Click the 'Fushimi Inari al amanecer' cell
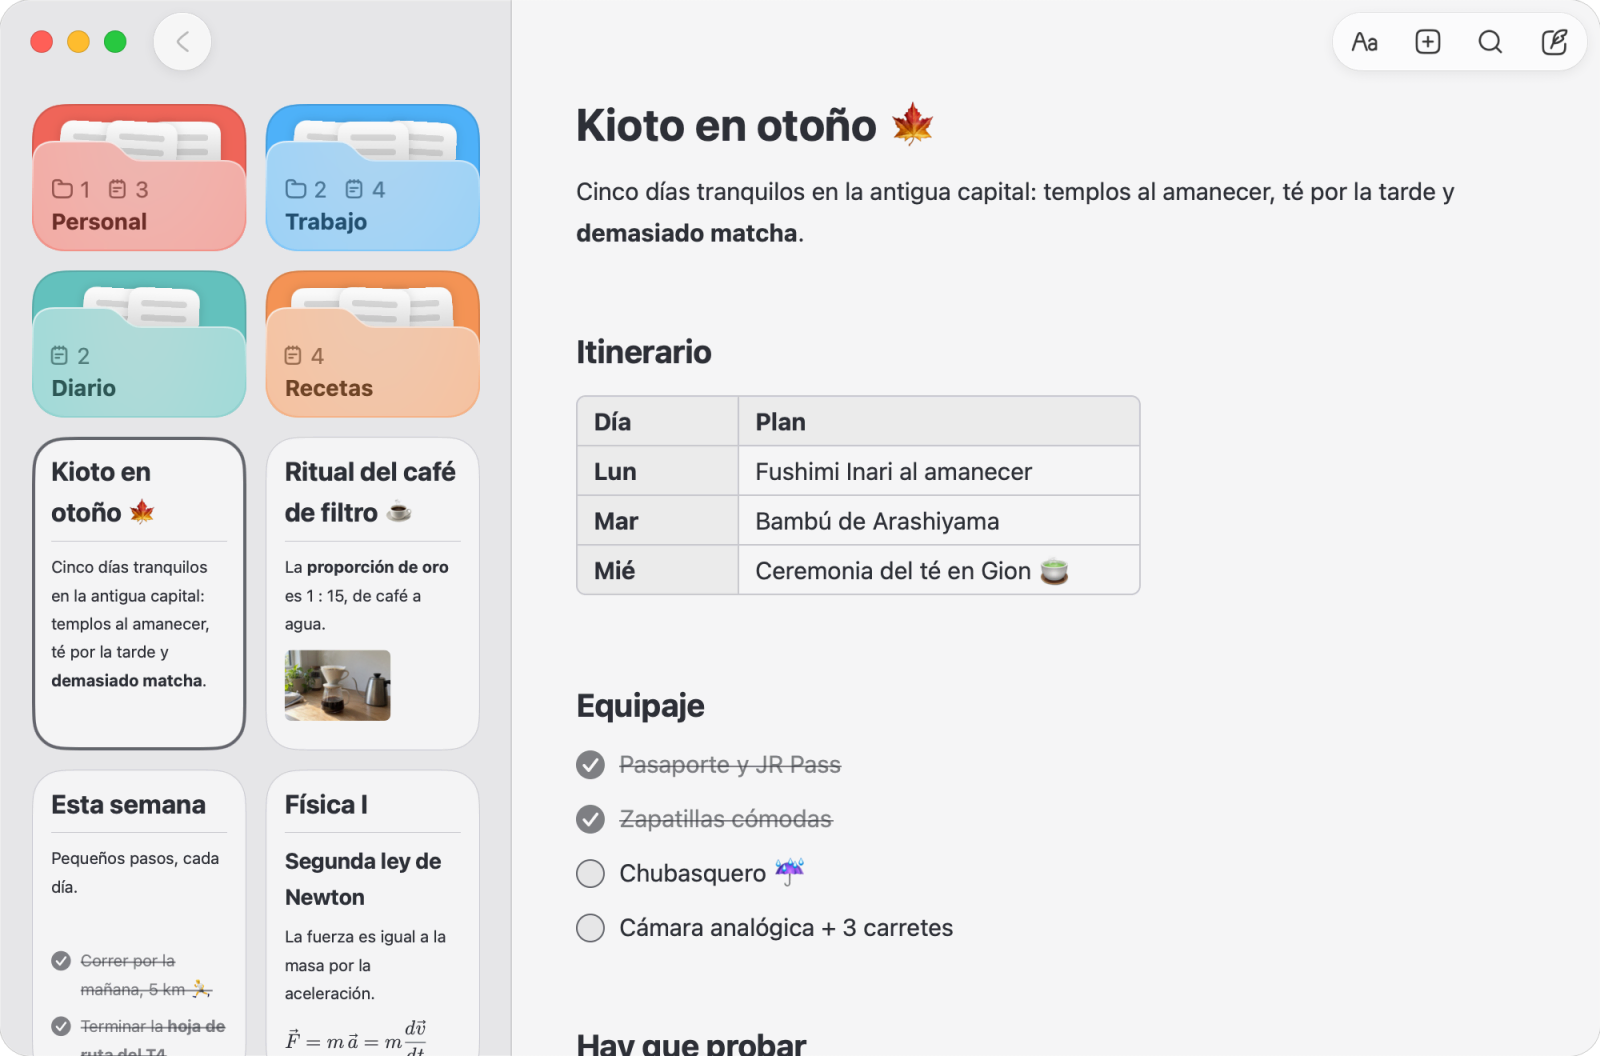 (x=939, y=471)
